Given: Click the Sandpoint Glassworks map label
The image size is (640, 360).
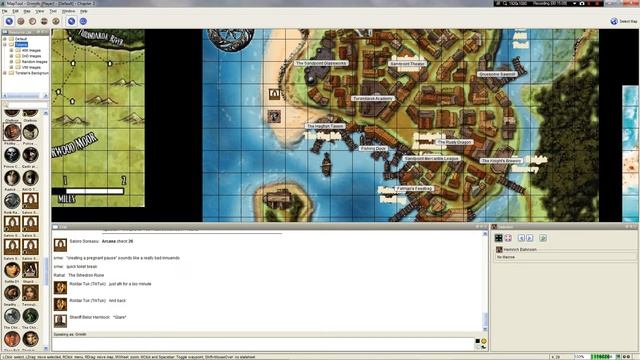Looking at the screenshot, I should [321, 63].
